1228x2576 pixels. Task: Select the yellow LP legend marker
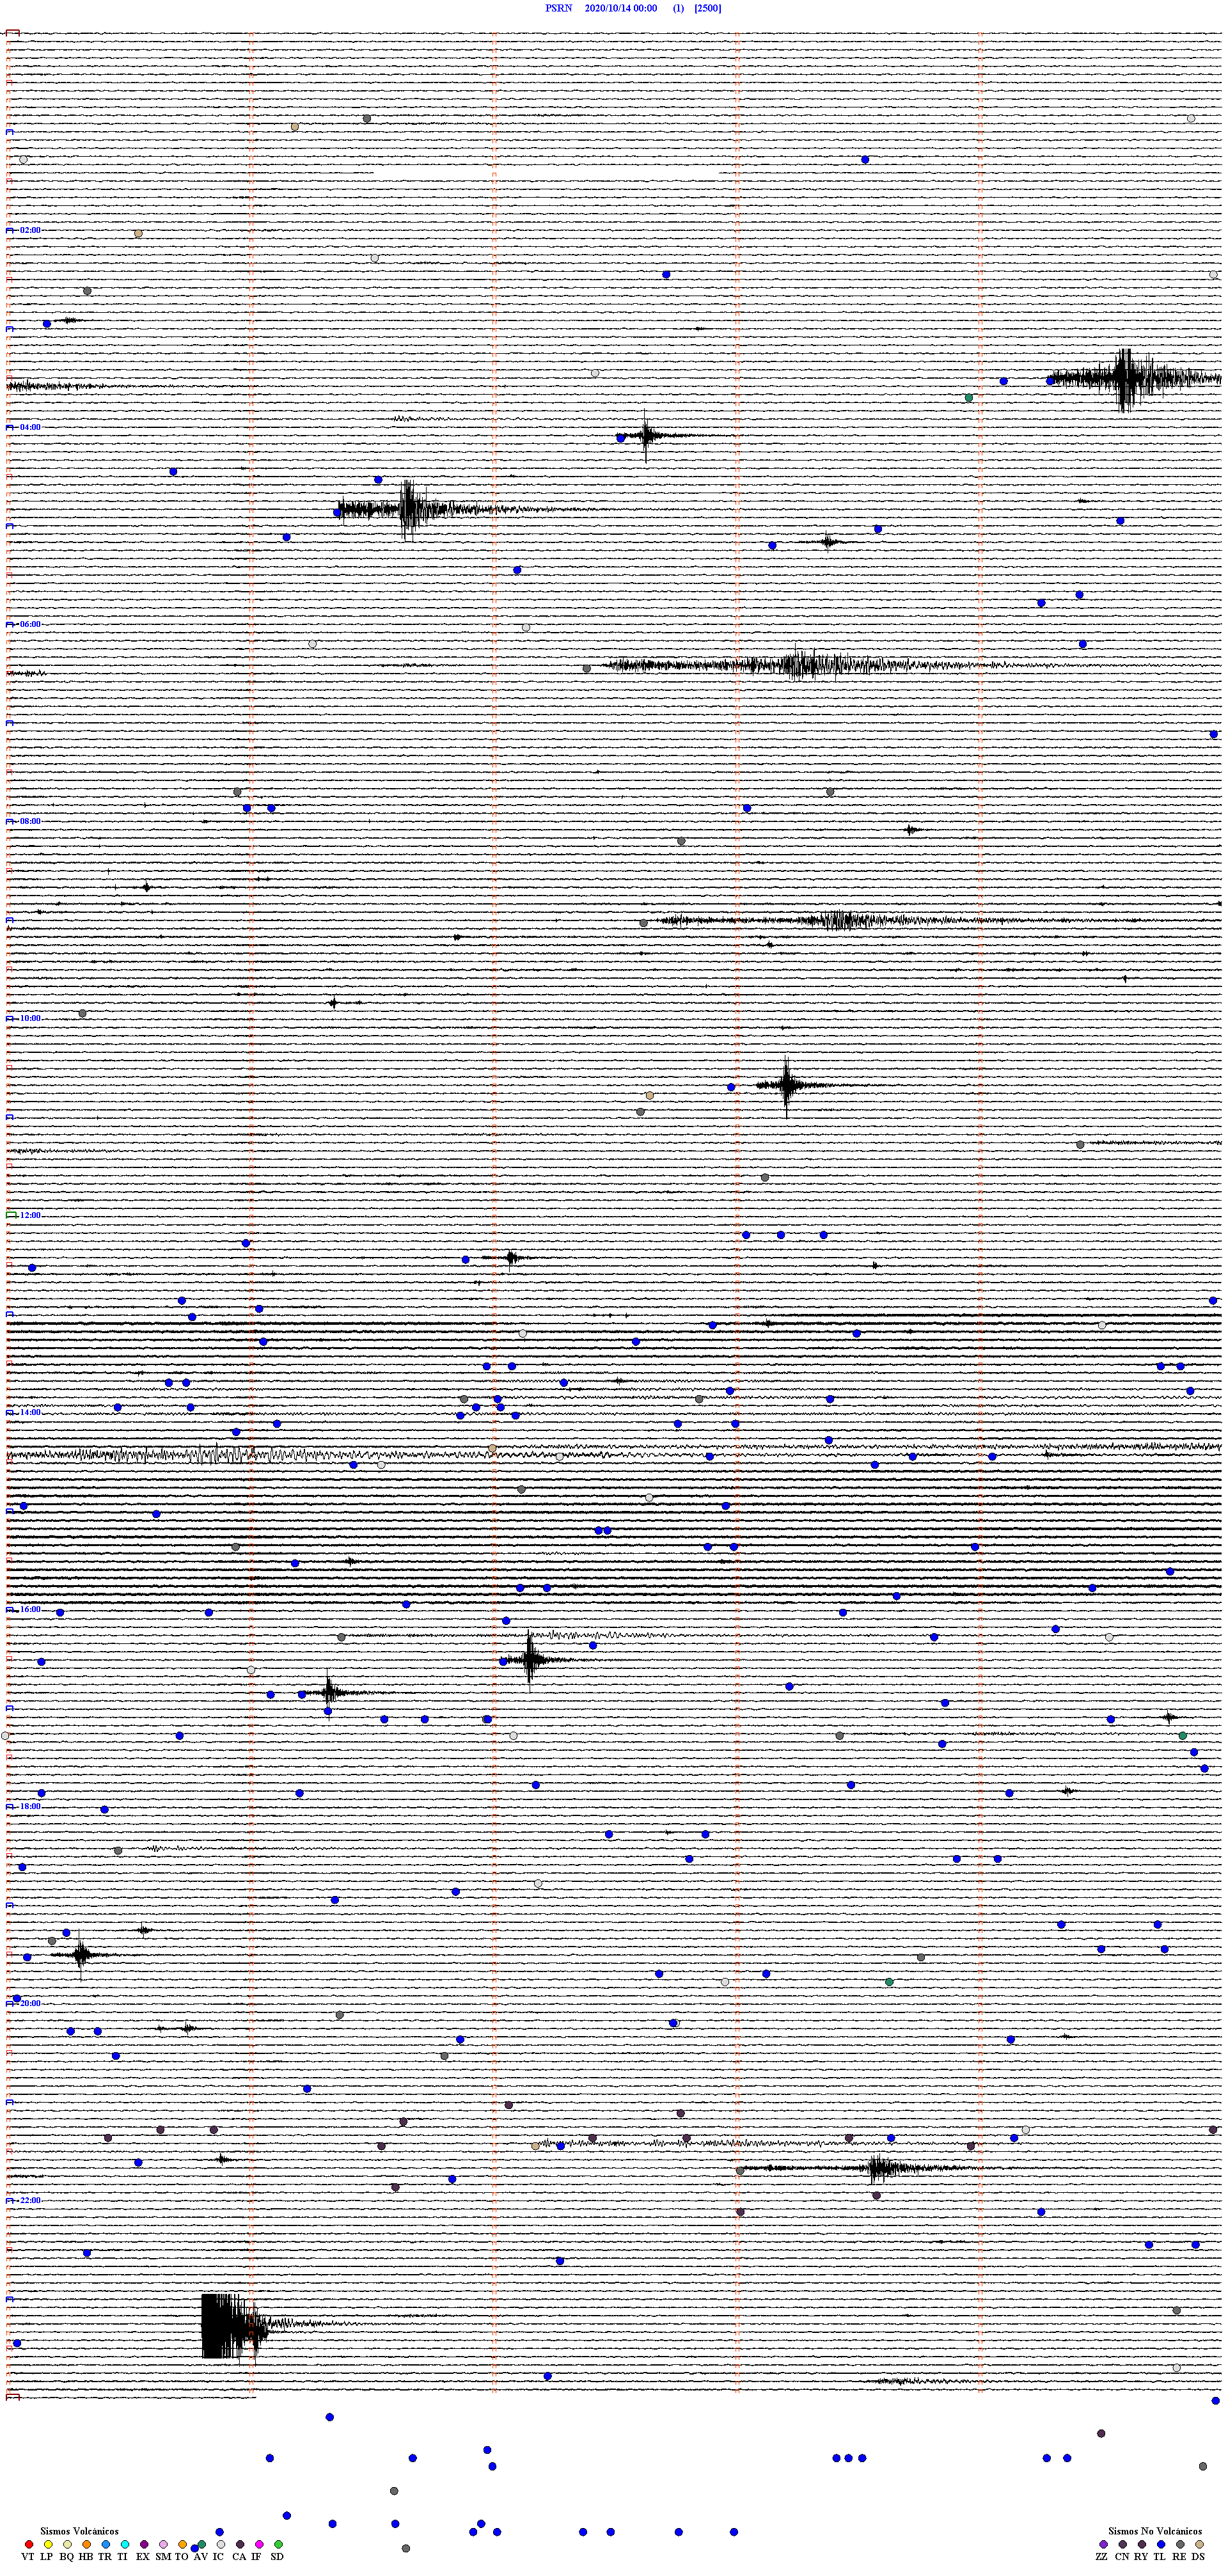pos(48,2544)
